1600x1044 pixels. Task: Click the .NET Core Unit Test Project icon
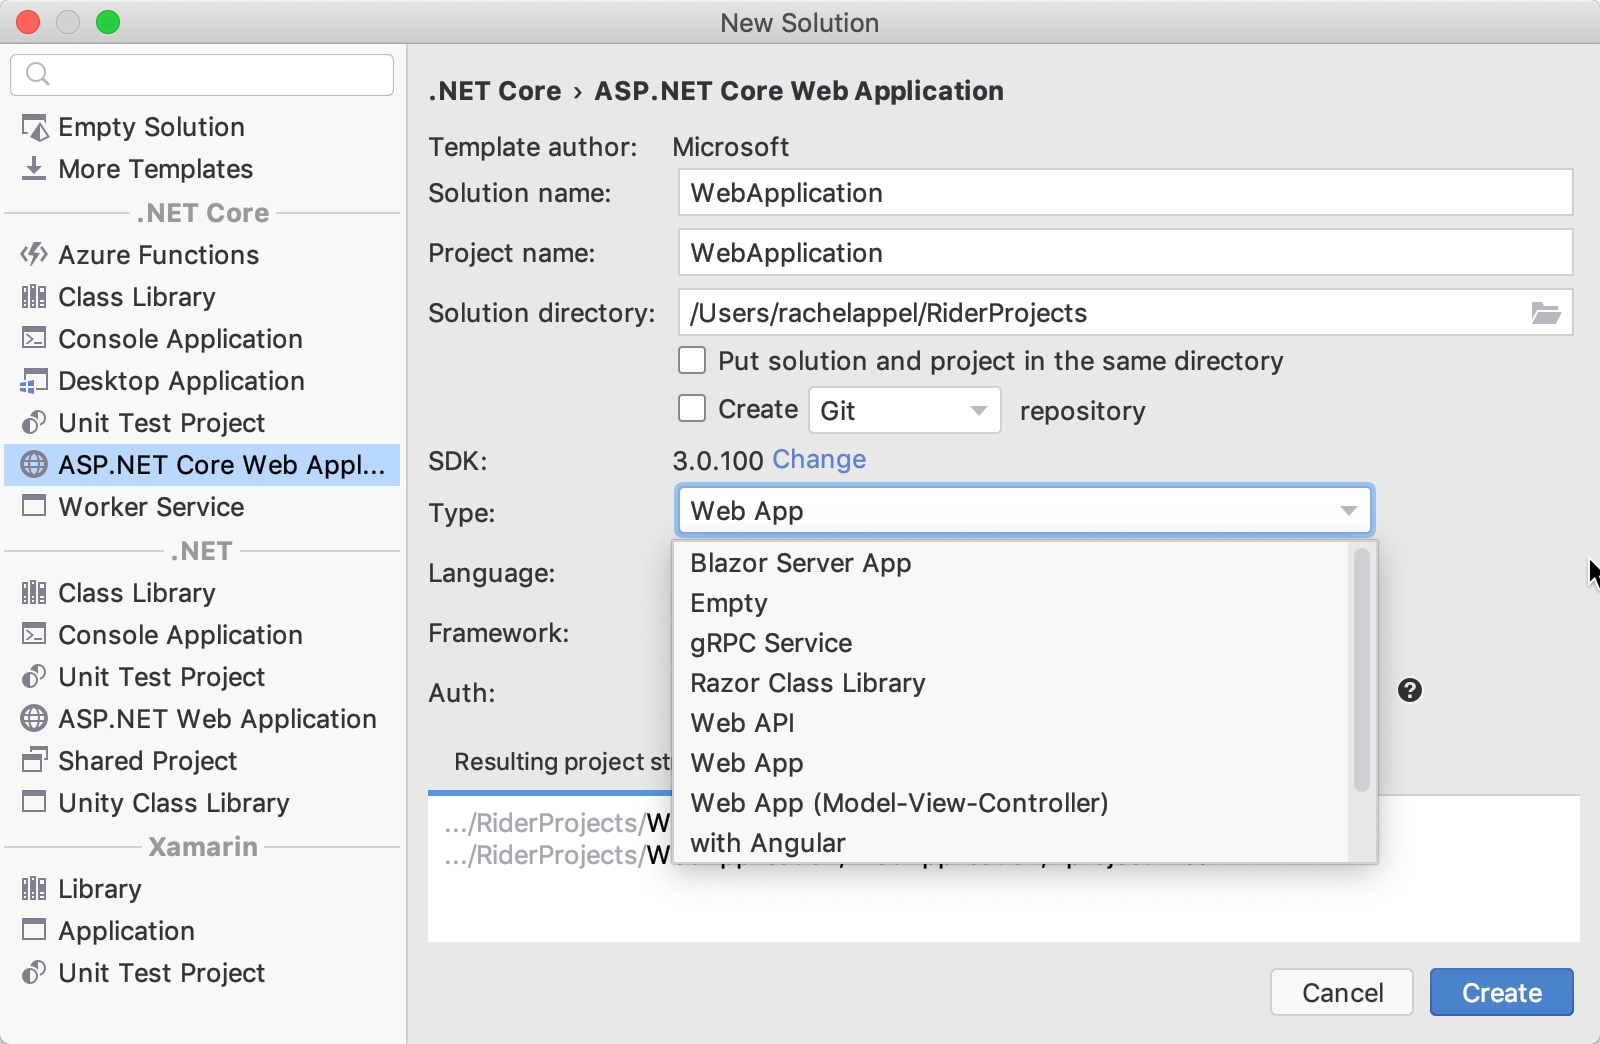tap(34, 422)
